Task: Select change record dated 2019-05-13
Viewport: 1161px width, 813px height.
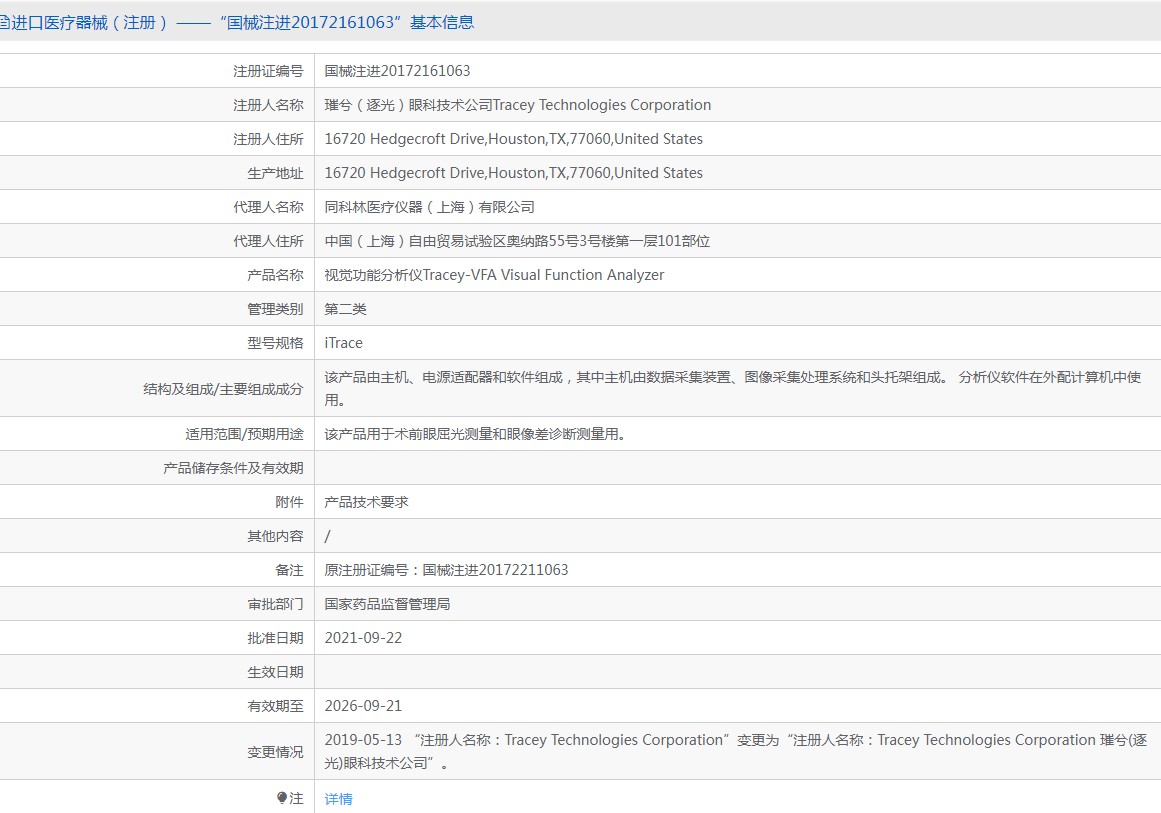Action: (736, 751)
